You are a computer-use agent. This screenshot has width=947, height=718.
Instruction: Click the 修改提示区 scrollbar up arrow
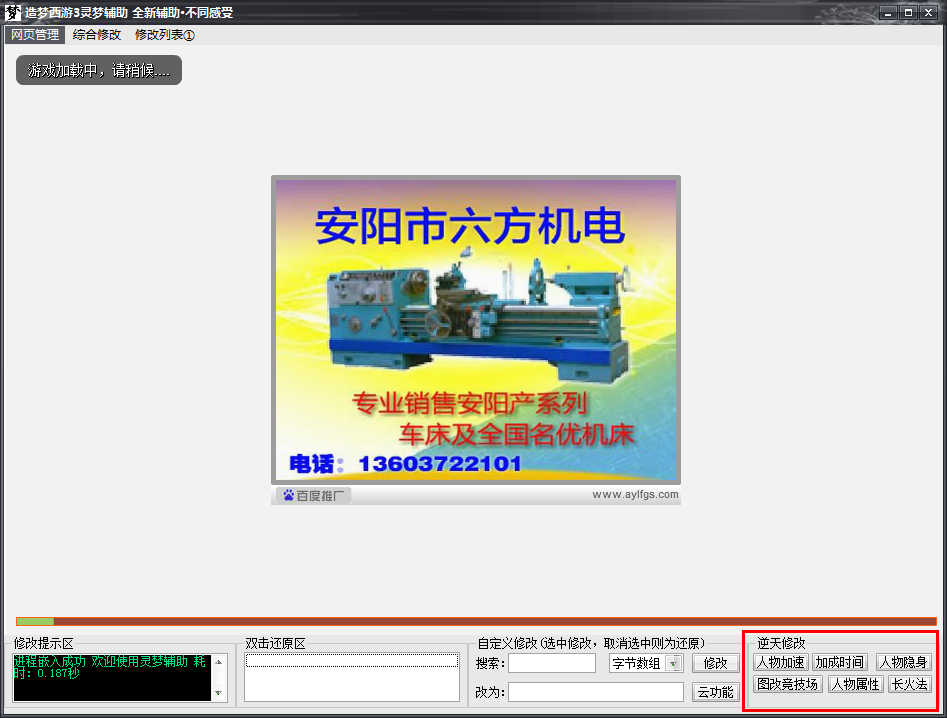tap(219, 662)
